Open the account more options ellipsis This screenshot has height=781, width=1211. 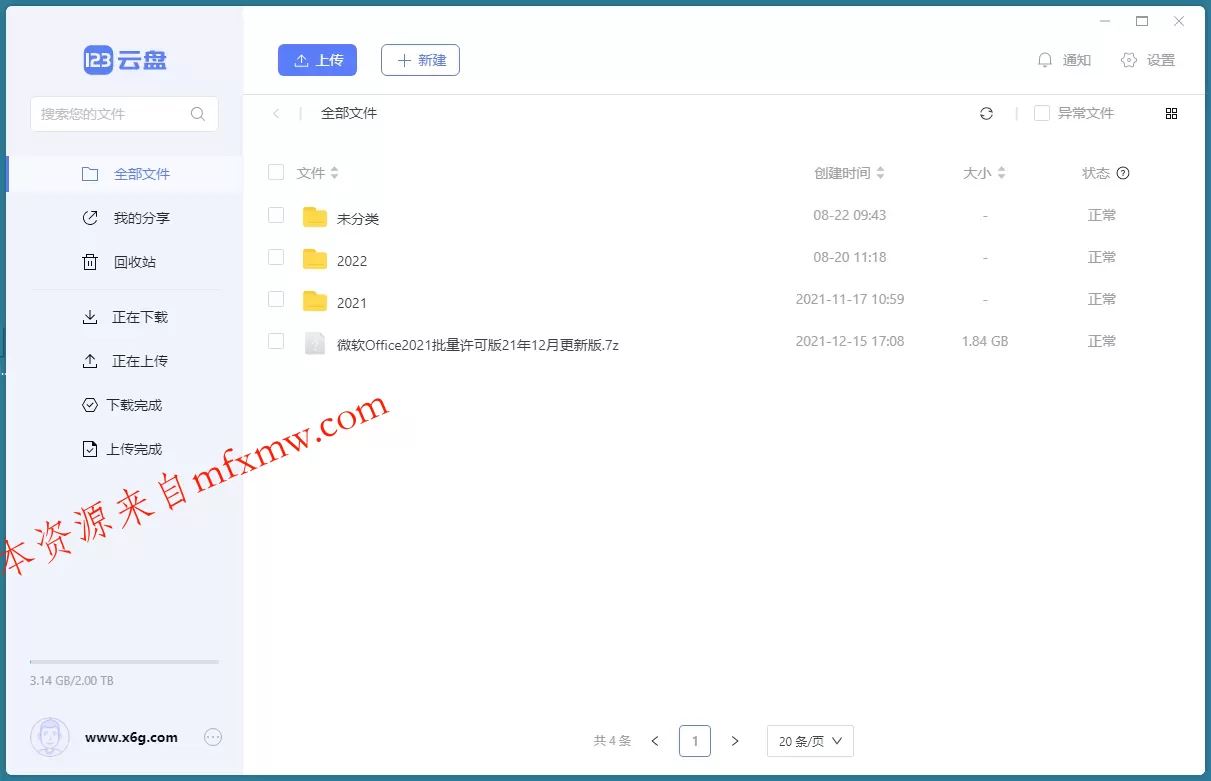click(213, 737)
